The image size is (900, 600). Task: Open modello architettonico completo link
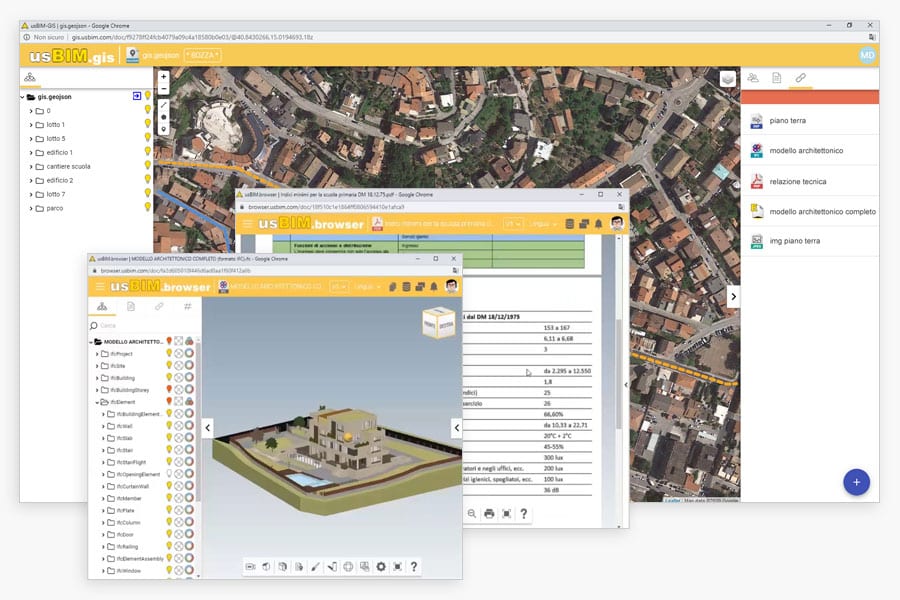tap(810, 211)
